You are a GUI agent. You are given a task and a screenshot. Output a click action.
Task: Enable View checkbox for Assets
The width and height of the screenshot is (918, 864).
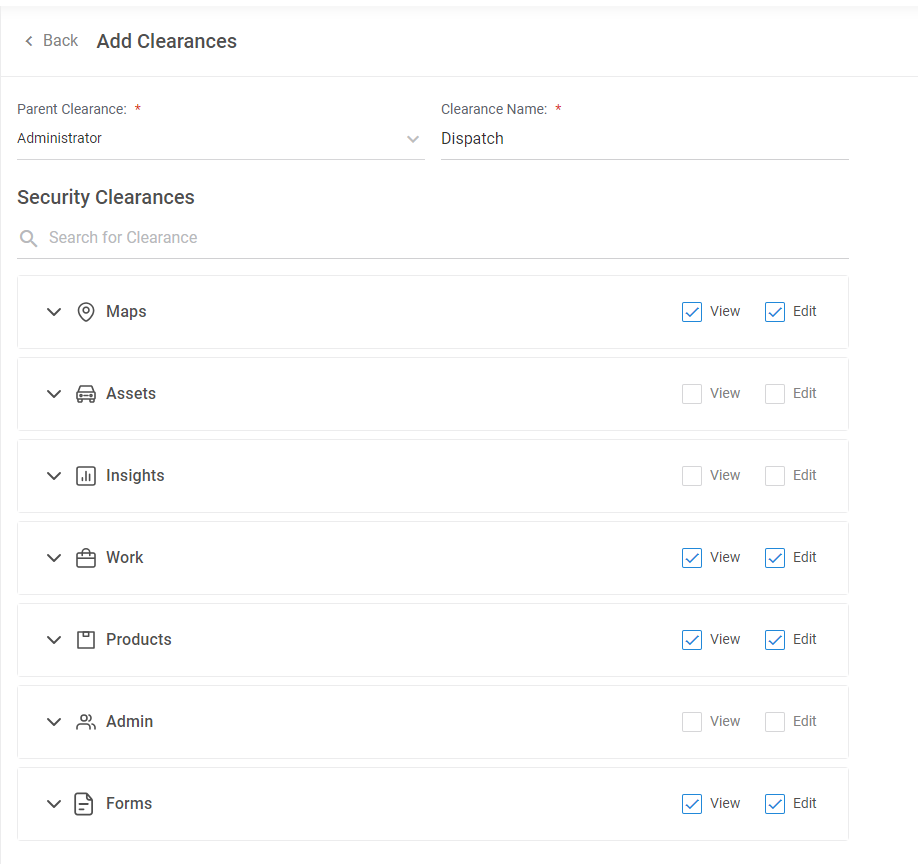click(x=692, y=394)
